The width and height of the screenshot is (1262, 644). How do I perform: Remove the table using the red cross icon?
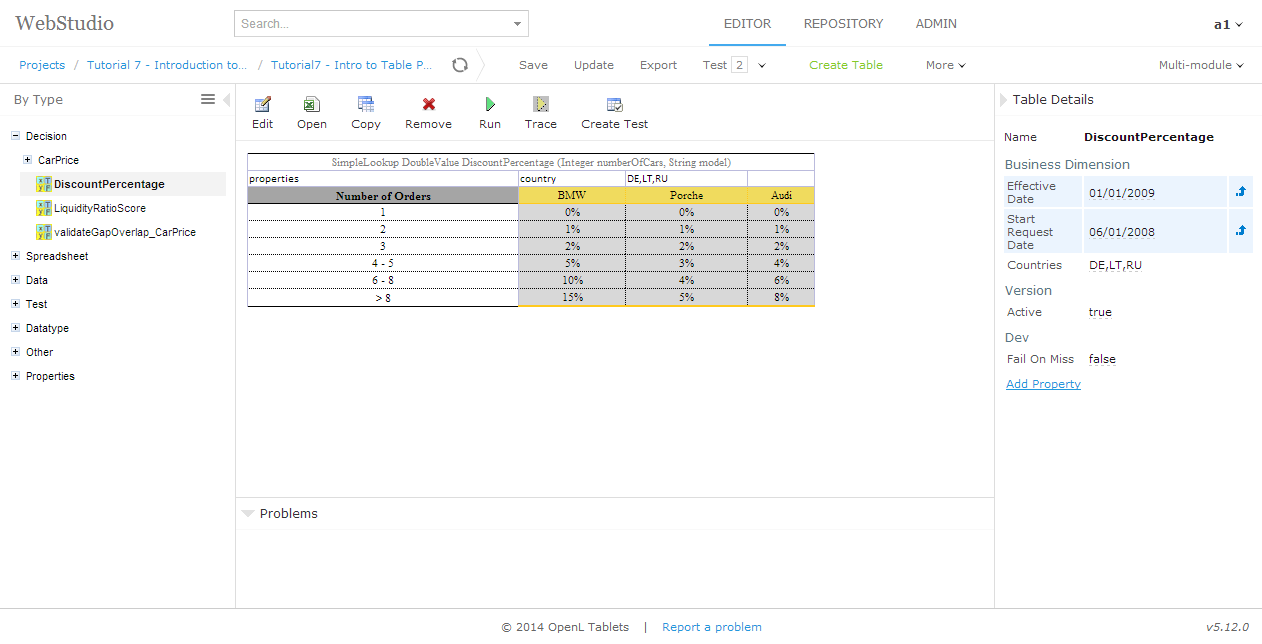pyautogui.click(x=428, y=110)
